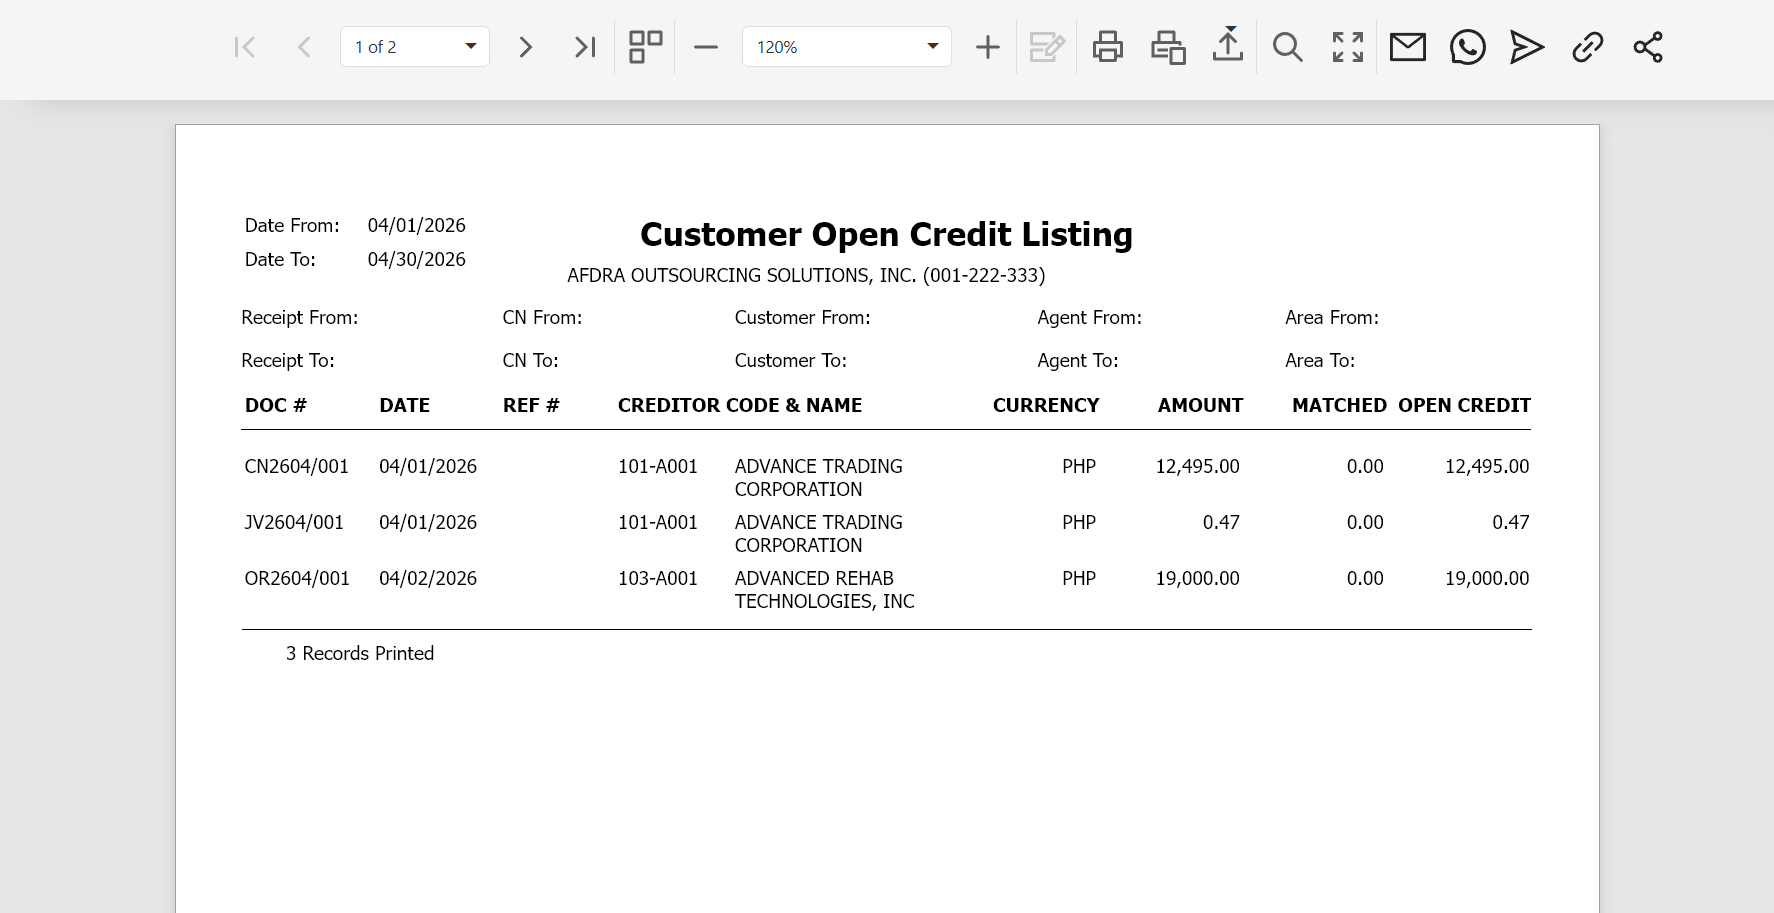This screenshot has width=1774, height=913.
Task: Click the Customer Open Credit Listing title
Action: click(x=886, y=234)
